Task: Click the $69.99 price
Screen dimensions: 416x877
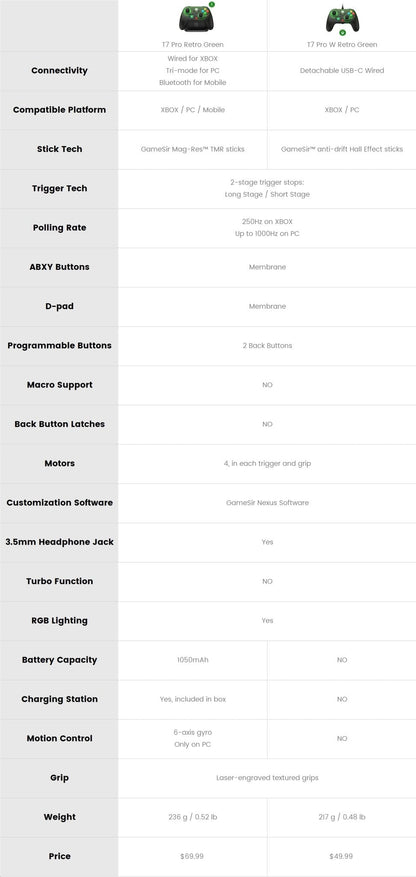Action: 192,856
